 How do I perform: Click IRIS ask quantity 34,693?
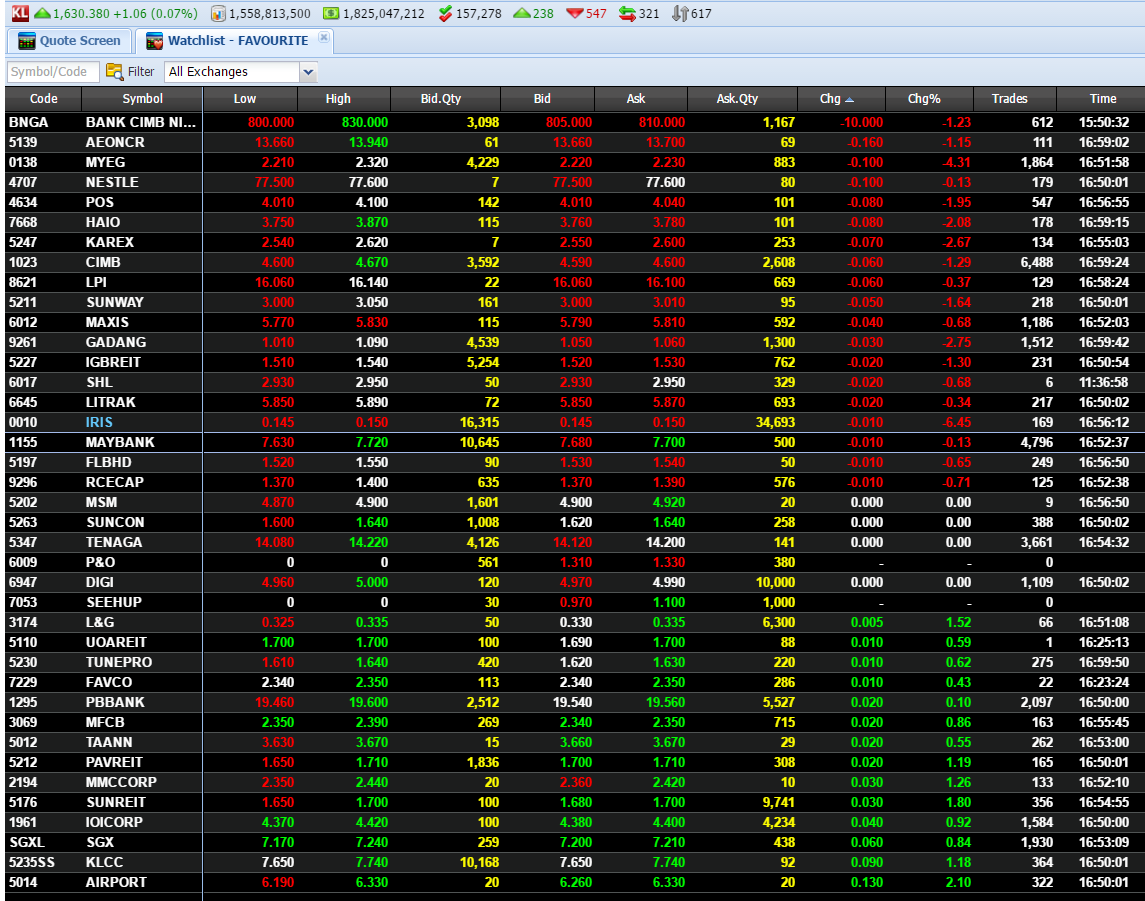point(775,422)
